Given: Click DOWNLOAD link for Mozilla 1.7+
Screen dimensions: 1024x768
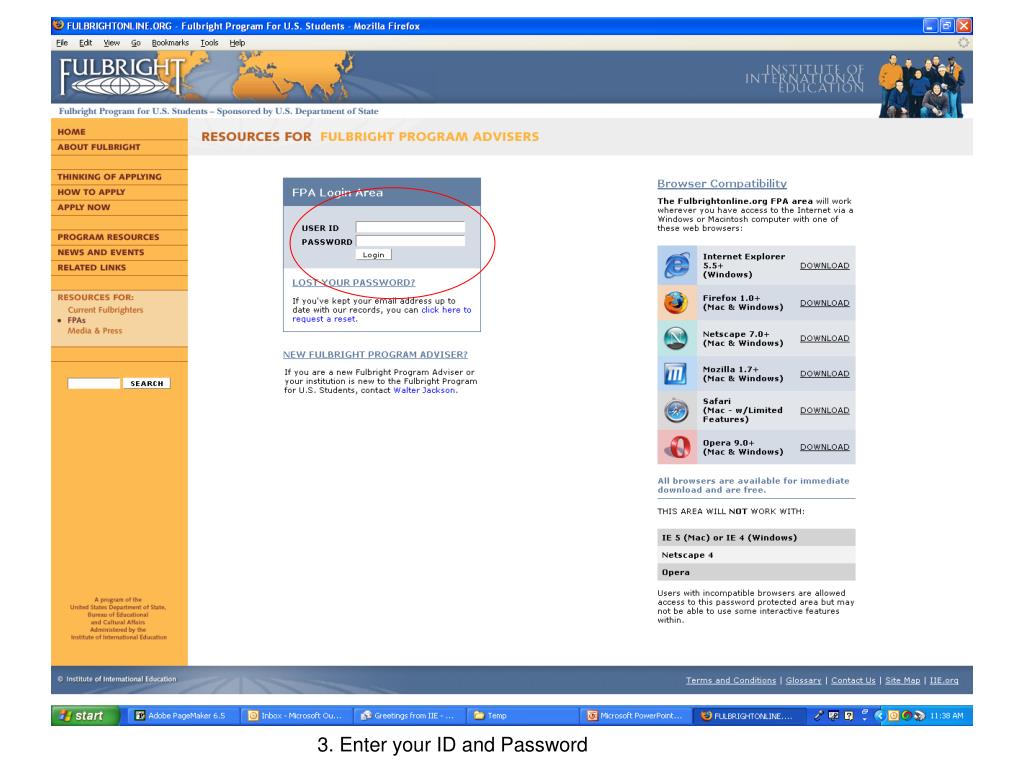Looking at the screenshot, I should pos(825,374).
